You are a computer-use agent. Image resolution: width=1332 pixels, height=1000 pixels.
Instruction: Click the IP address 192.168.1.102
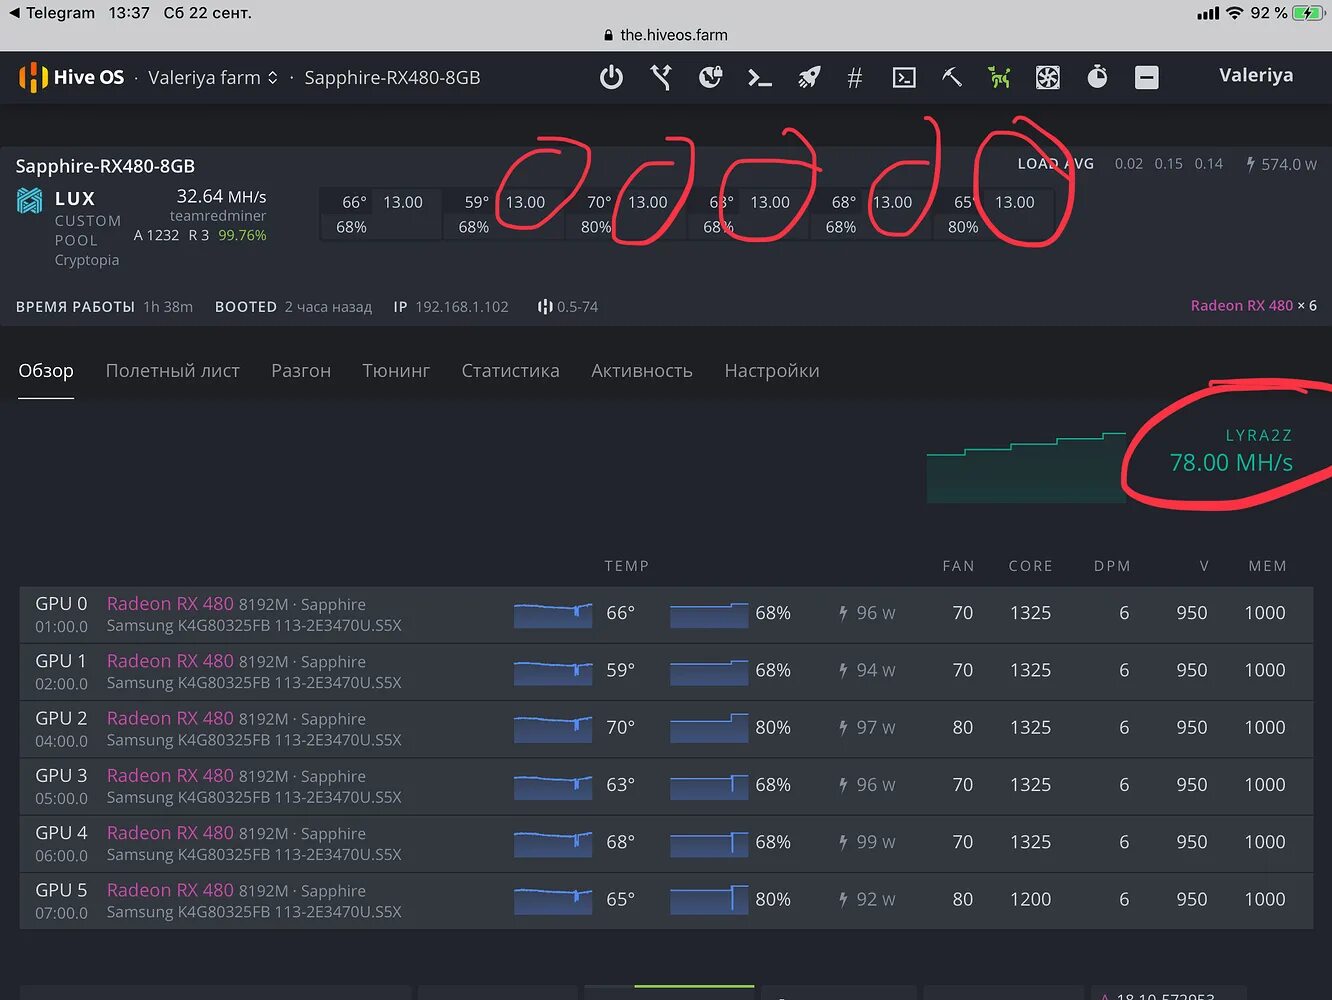(x=462, y=306)
